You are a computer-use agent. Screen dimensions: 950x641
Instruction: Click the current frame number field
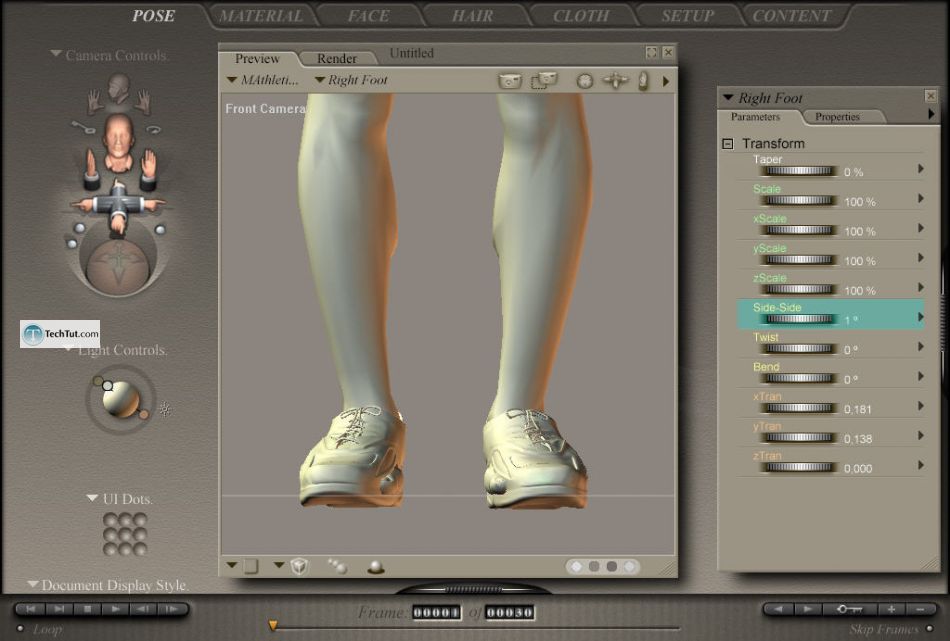tap(436, 613)
